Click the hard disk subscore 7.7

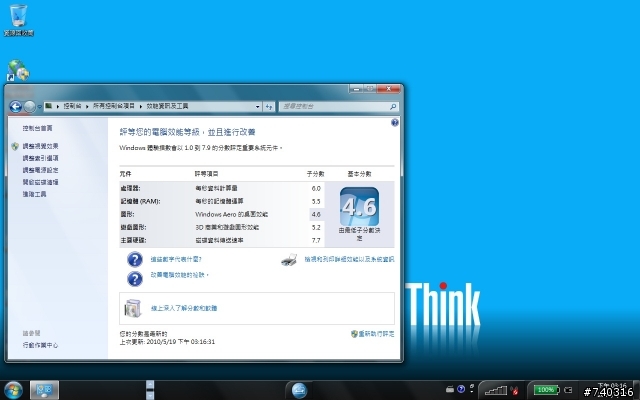click(x=316, y=240)
